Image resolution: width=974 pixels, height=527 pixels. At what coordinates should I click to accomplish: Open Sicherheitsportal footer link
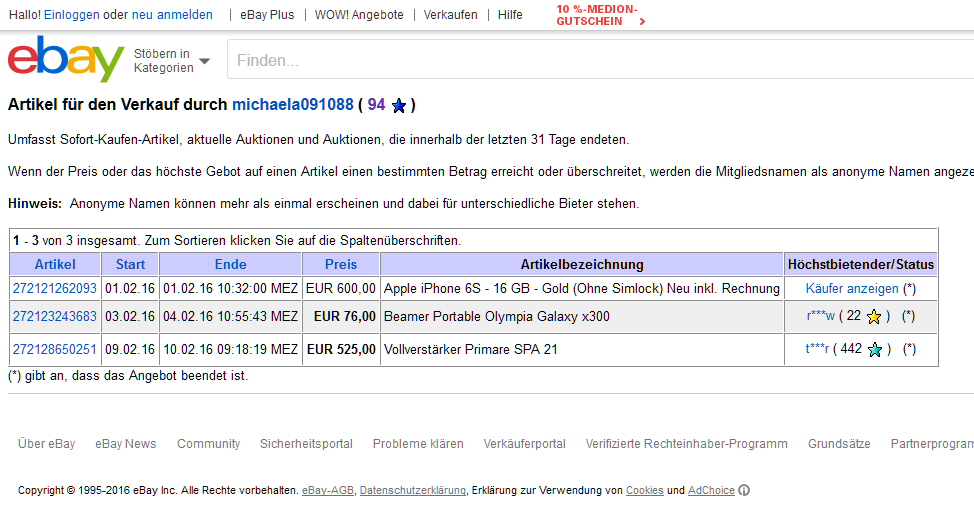[306, 444]
